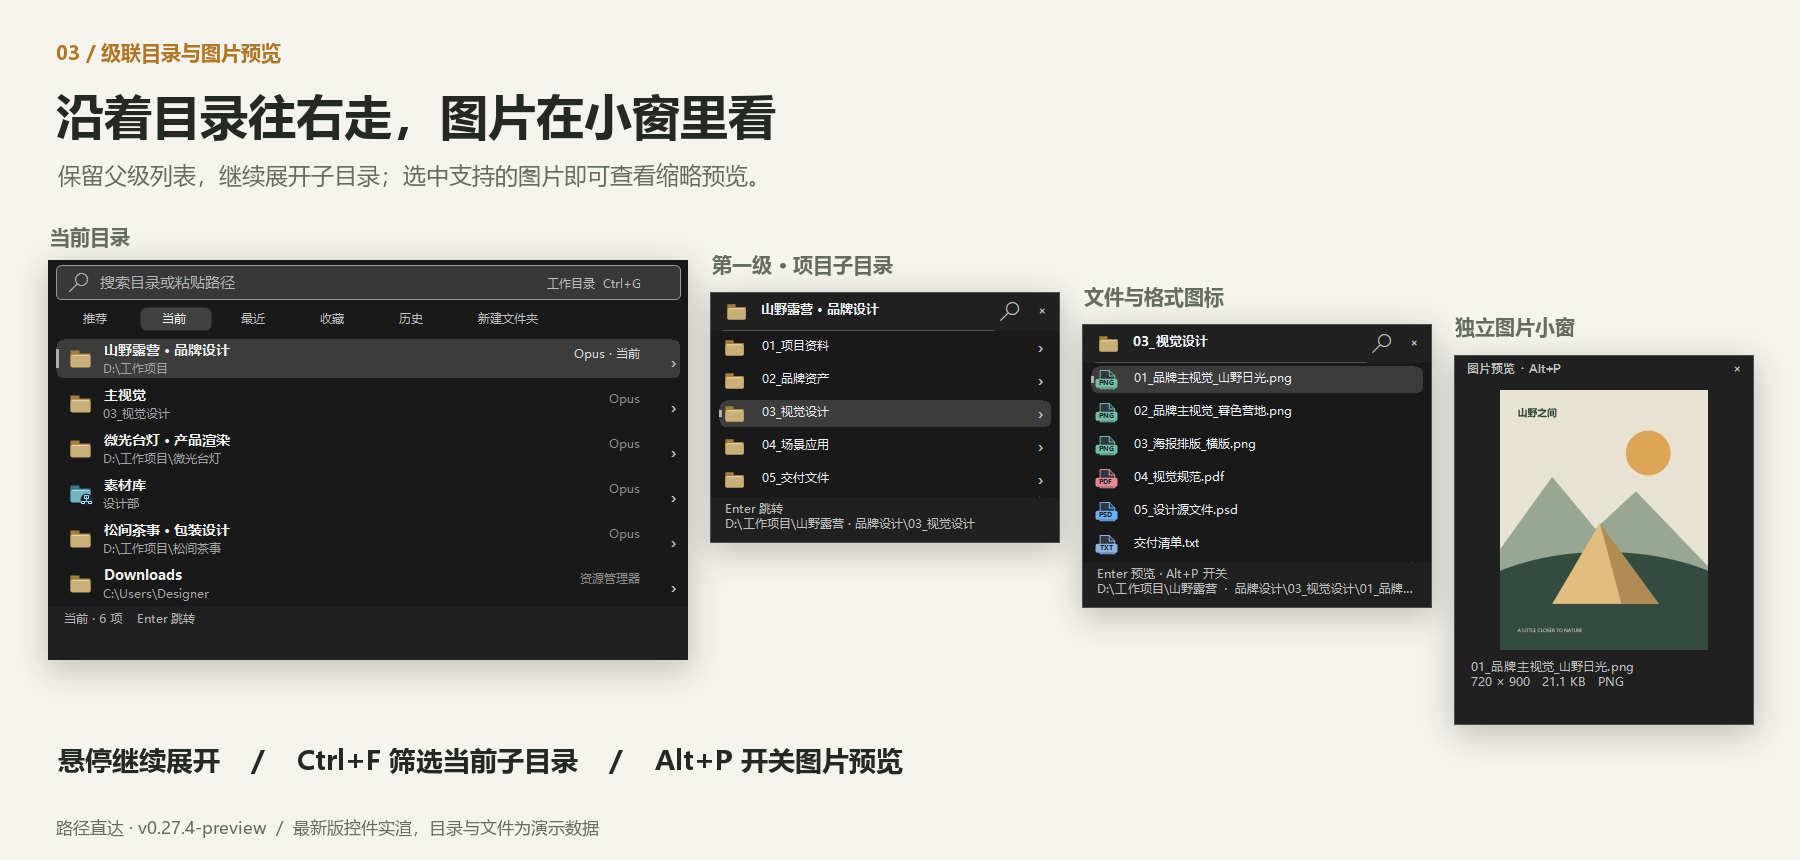Select the 当前 tab
1800x860 pixels.
pos(174,319)
